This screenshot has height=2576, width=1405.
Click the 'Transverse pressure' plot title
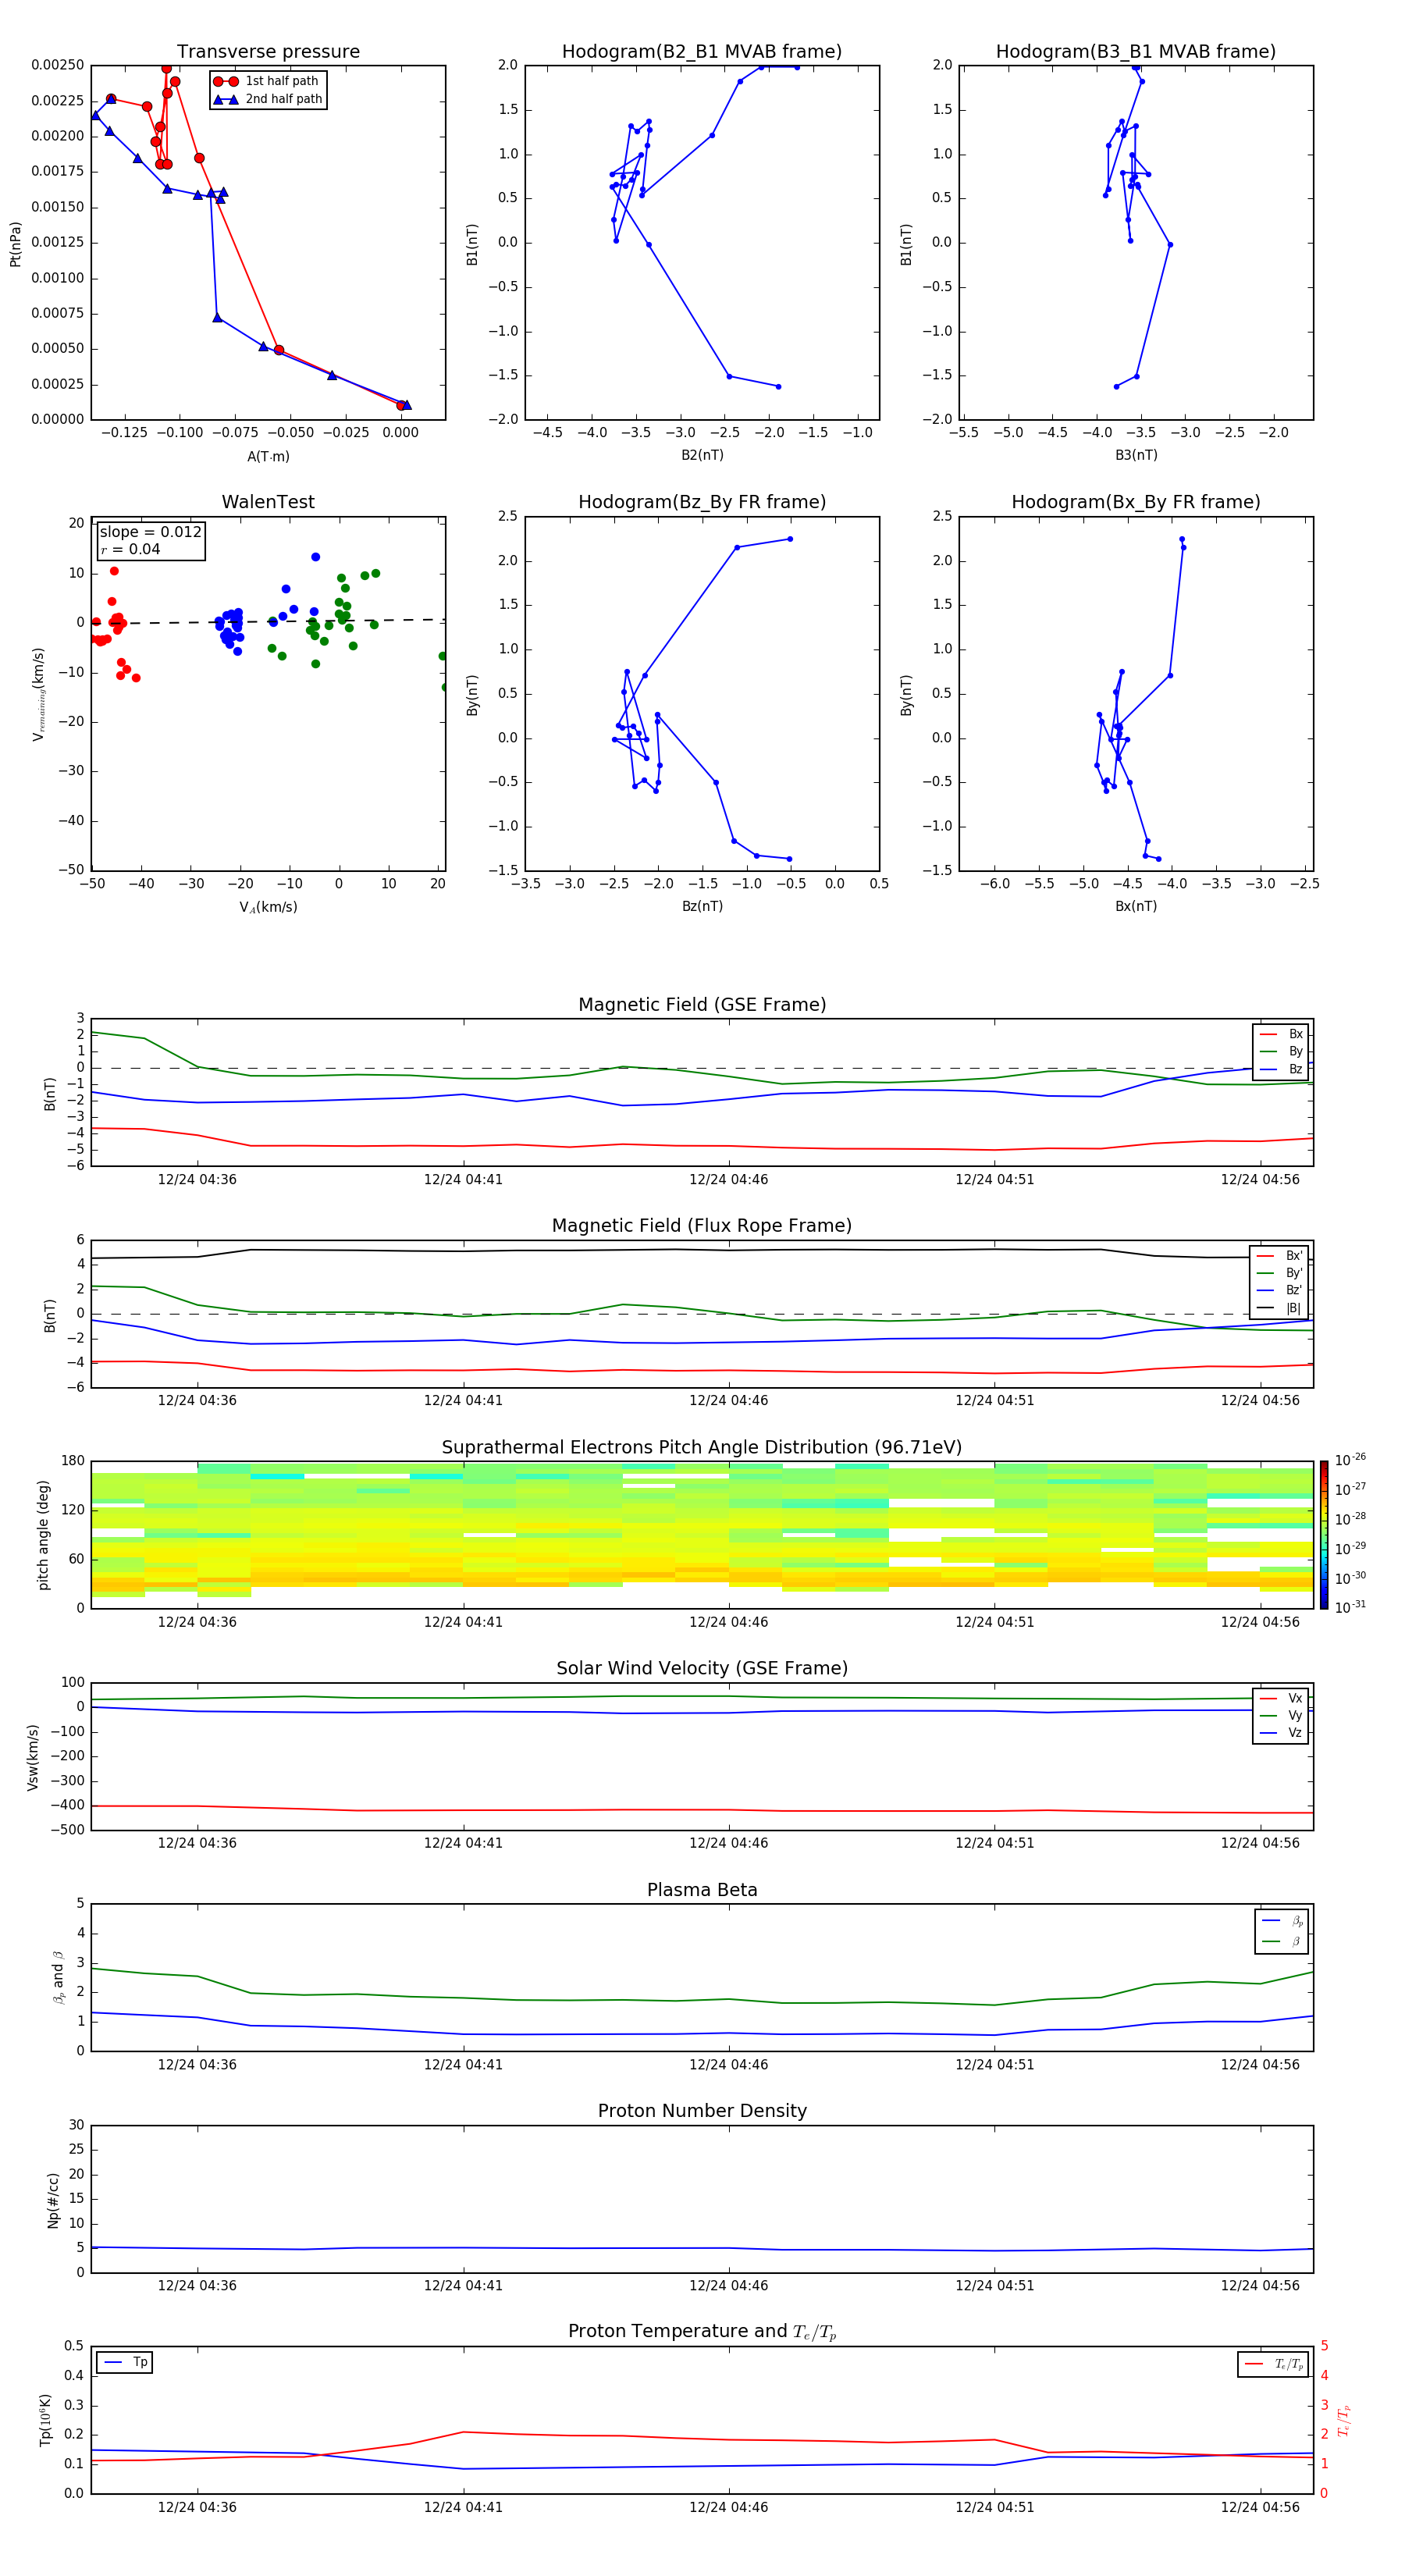tap(268, 51)
